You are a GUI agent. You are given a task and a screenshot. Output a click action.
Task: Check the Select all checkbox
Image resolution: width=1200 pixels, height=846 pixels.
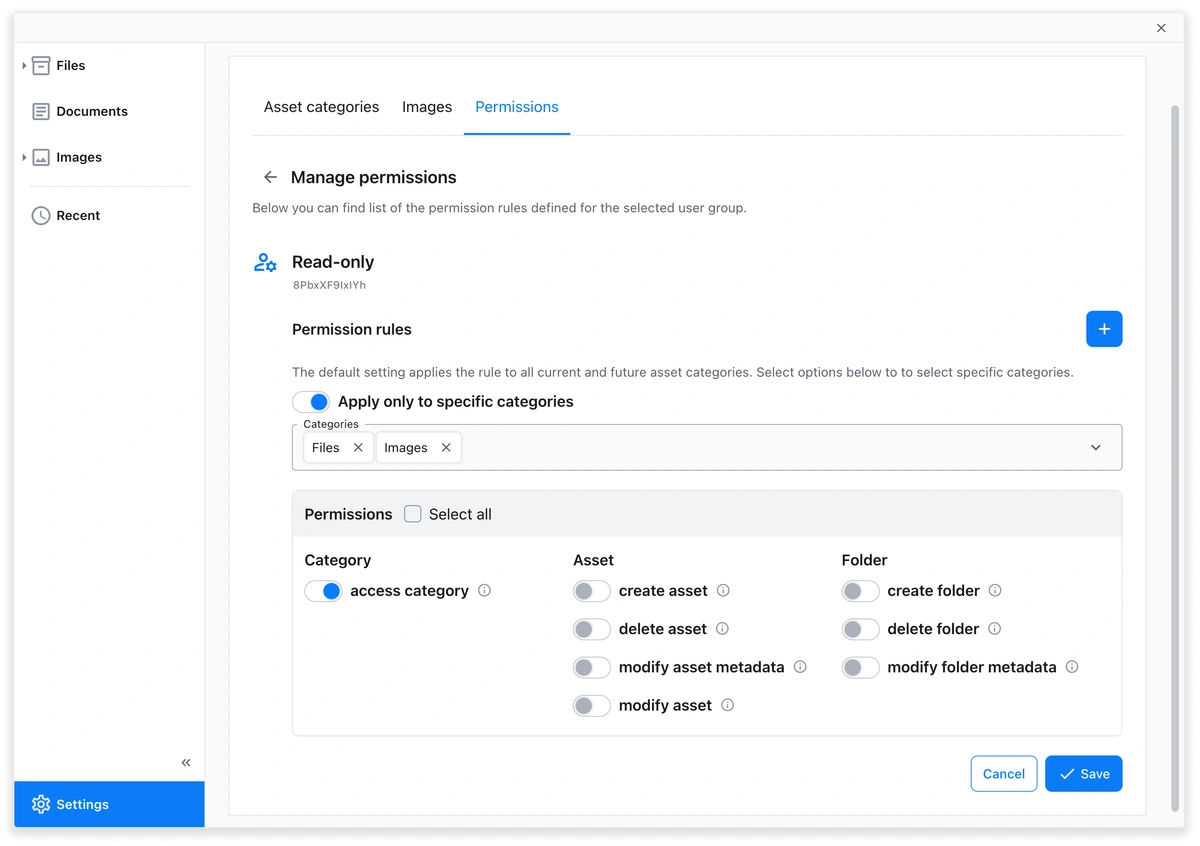413,514
